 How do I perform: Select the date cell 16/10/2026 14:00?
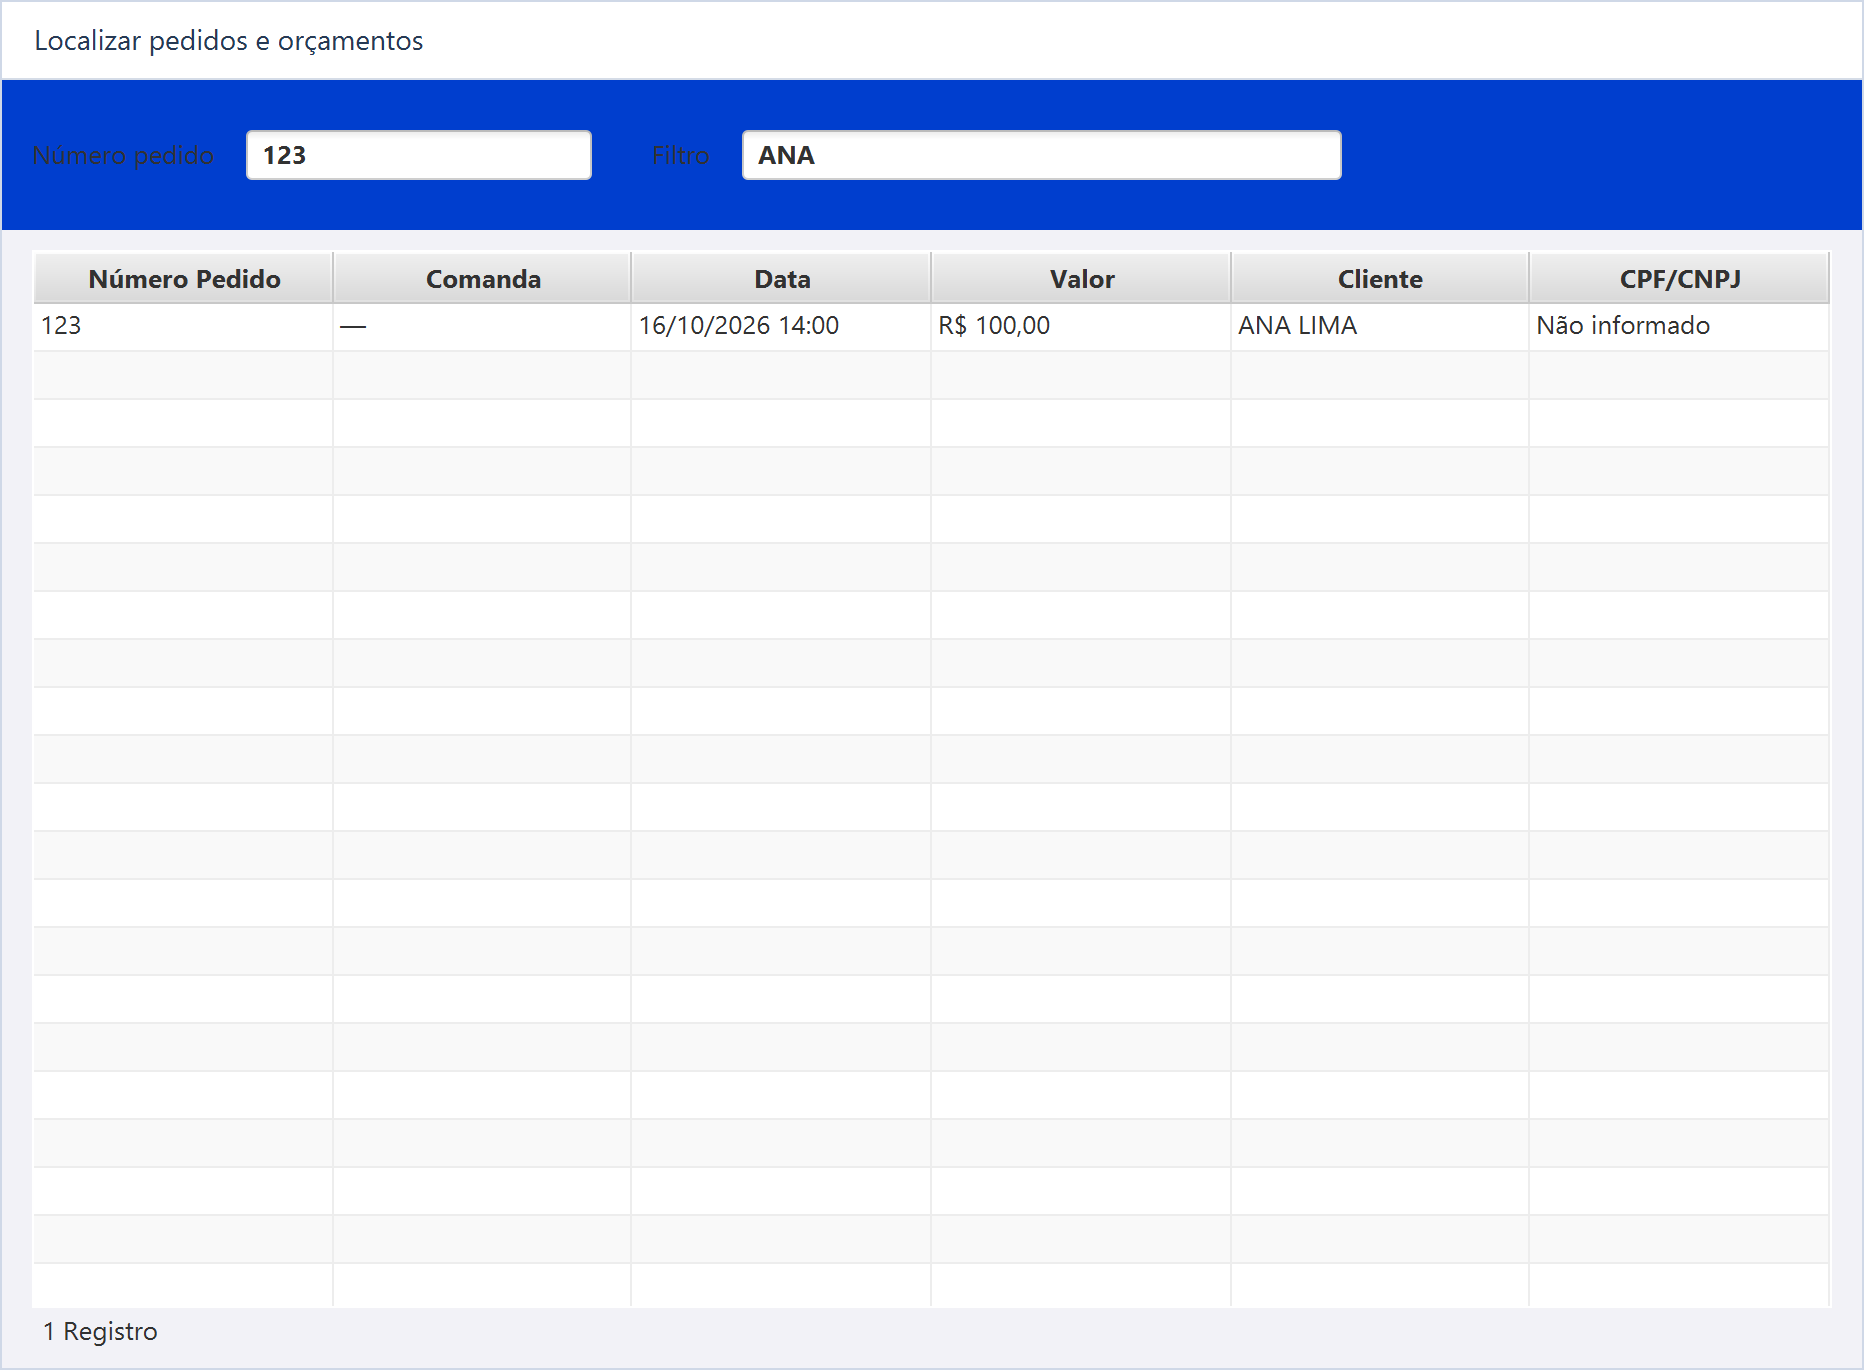[781, 326]
